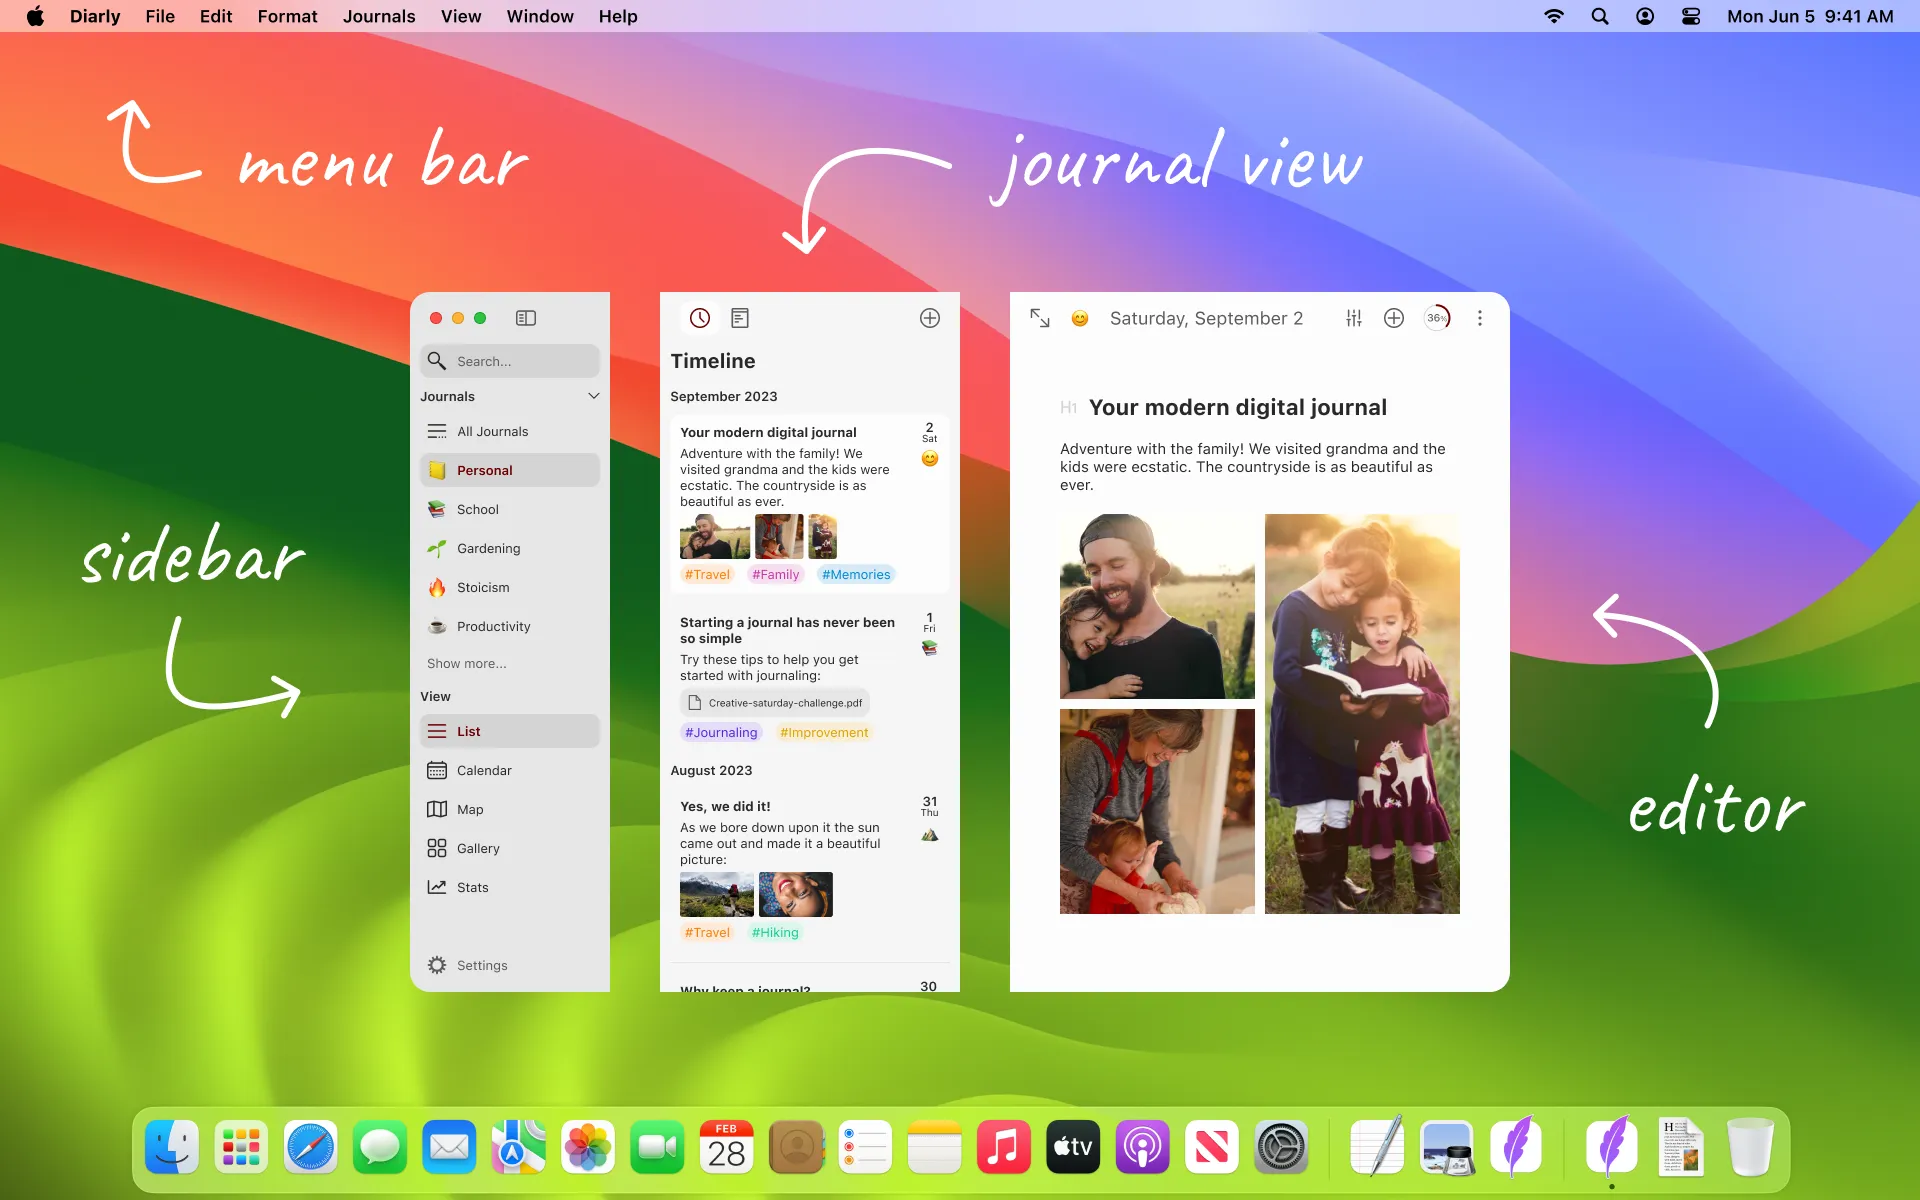Open Photos app in the dock

pos(588,1147)
